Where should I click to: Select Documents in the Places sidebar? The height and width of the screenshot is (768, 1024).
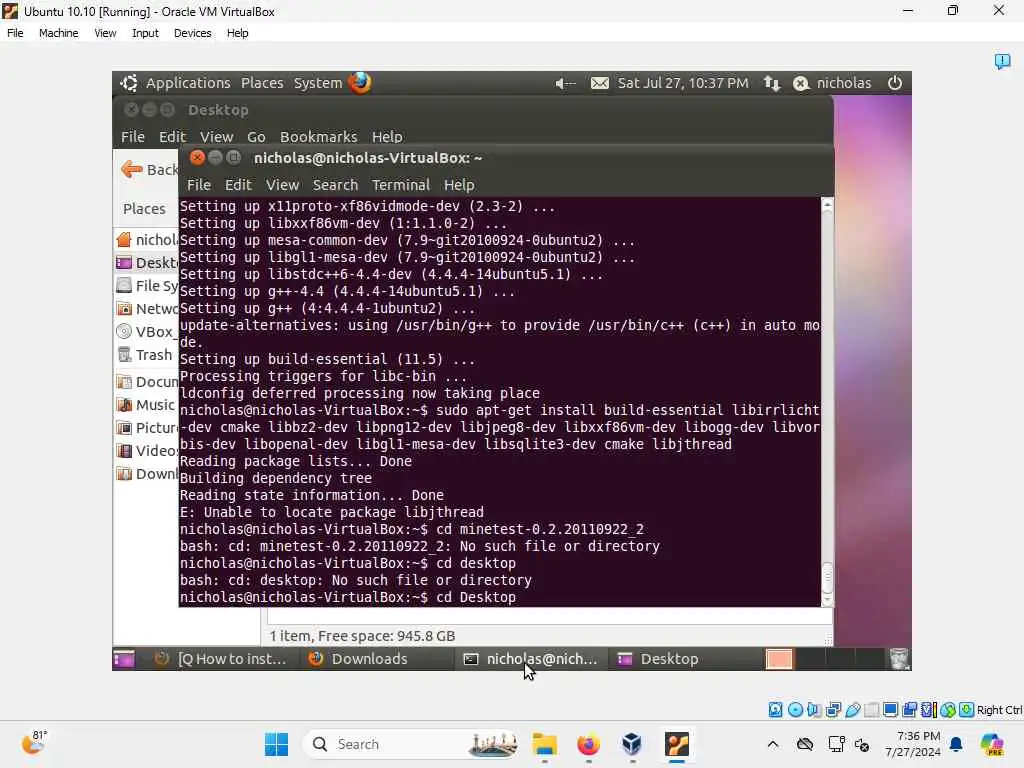click(147, 381)
